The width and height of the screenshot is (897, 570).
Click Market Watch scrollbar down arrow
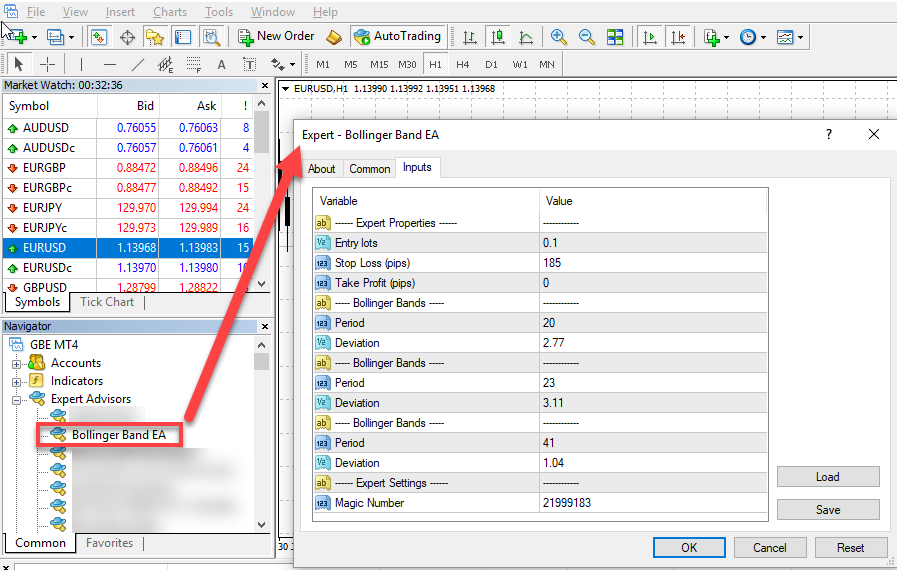coord(261,284)
